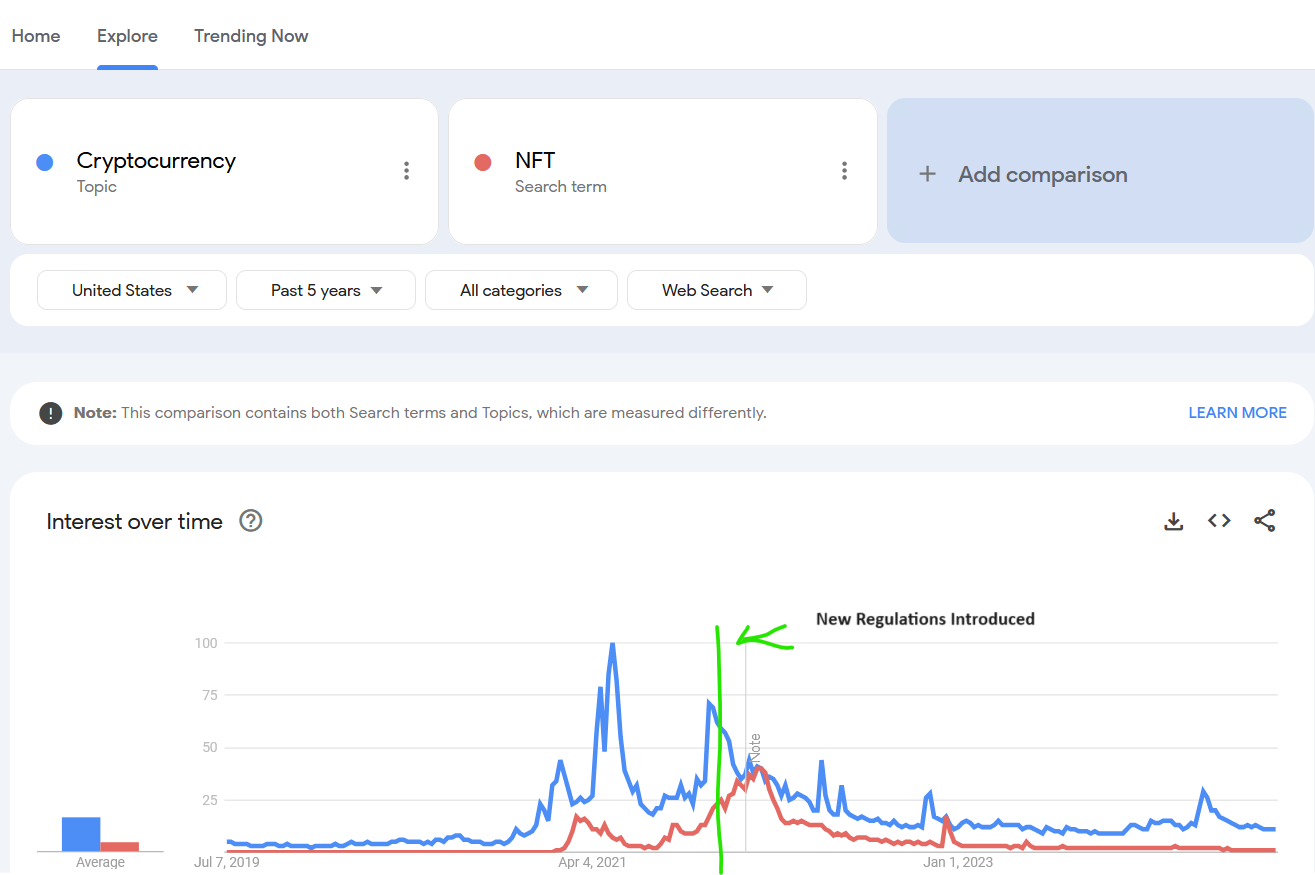Click the red dot next to NFT
The height and width of the screenshot is (875, 1315).
483,162
